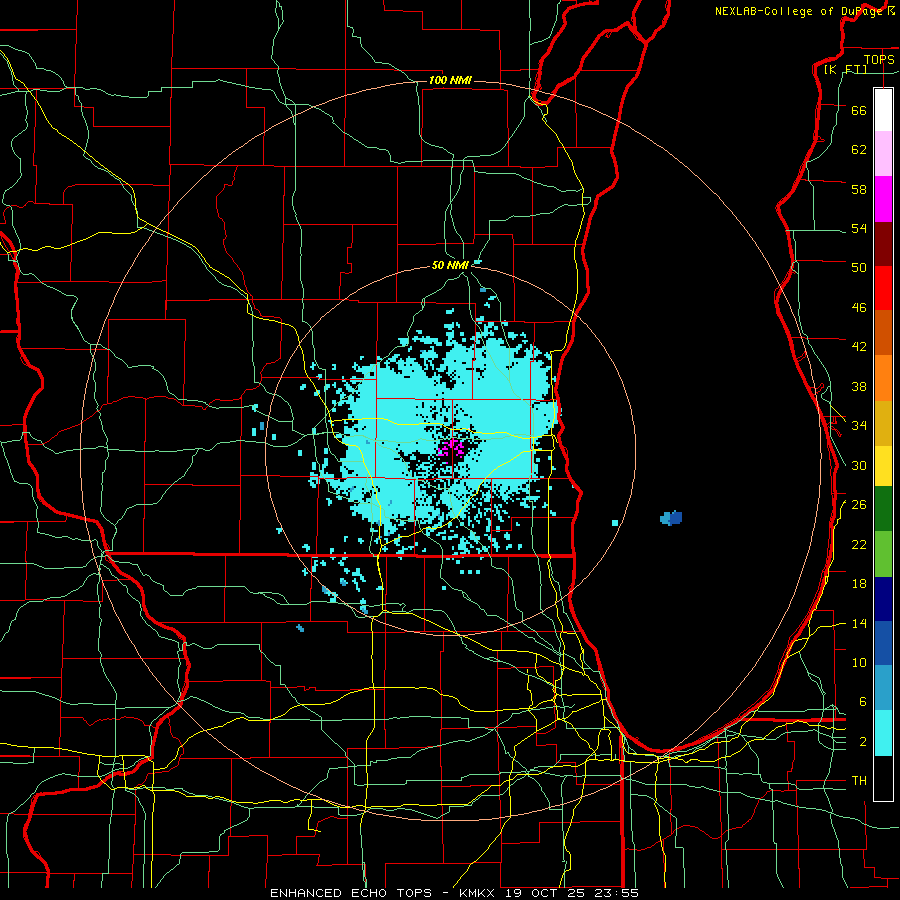The width and height of the screenshot is (900, 900).
Task: Click the gold 34 kft legend swatch
Action: click(x=883, y=422)
